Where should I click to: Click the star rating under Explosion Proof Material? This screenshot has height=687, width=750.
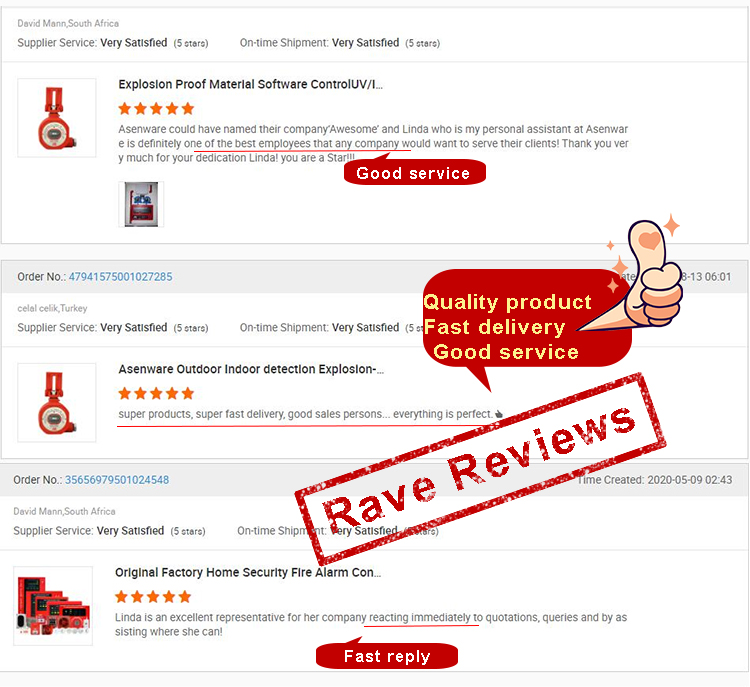pos(156,109)
